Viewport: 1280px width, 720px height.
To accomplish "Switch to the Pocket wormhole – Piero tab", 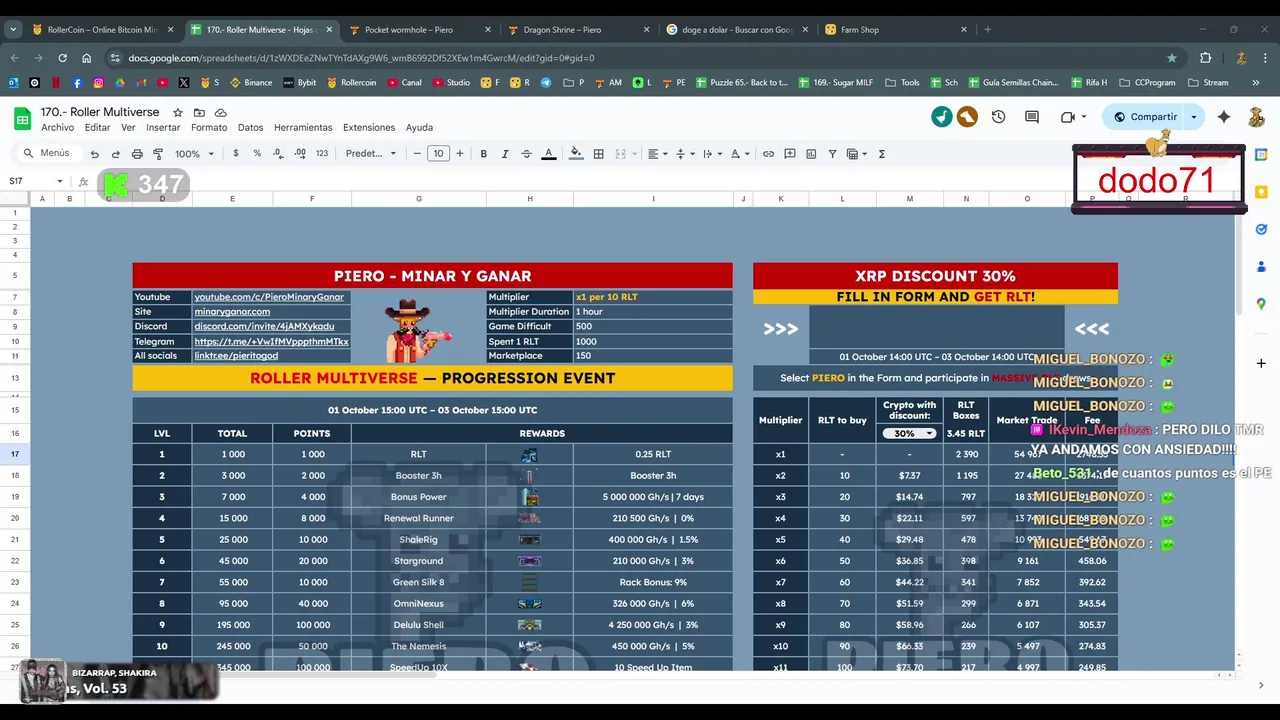I will [x=421, y=30].
